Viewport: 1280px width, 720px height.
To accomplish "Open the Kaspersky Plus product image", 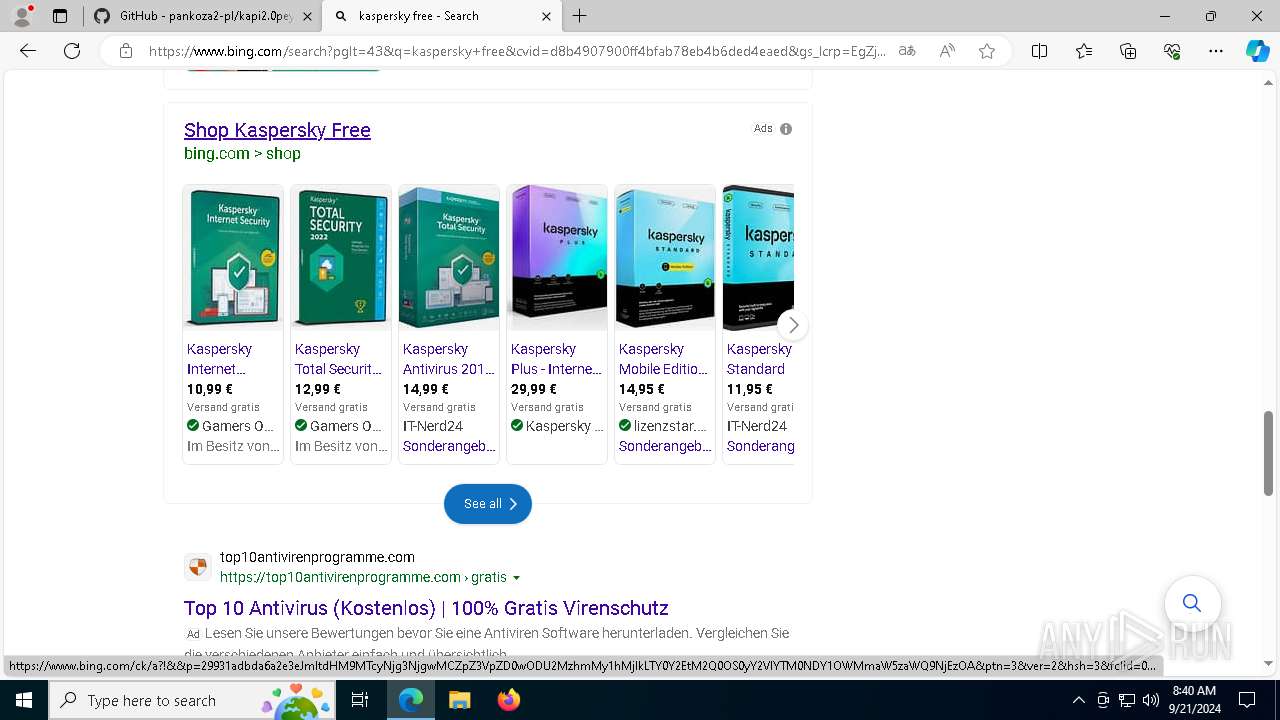I will point(557,258).
